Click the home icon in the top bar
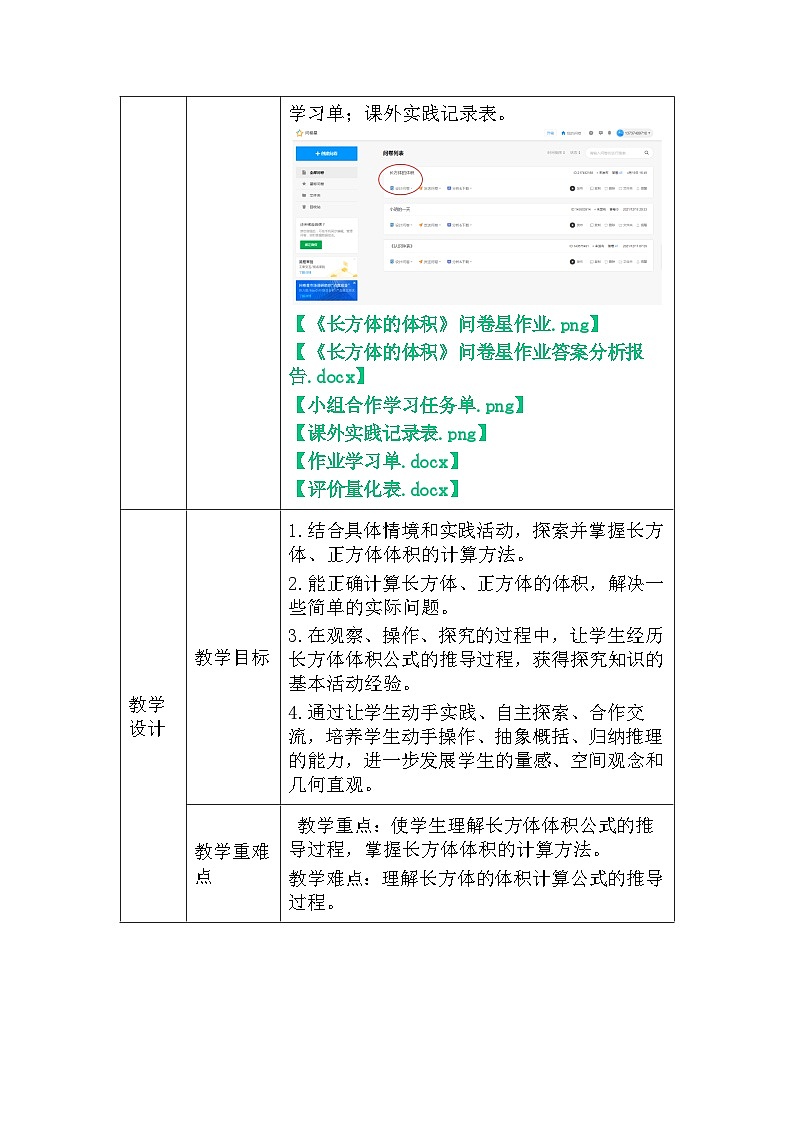Image resolution: width=794 pixels, height=1123 pixels. pyautogui.click(x=563, y=133)
